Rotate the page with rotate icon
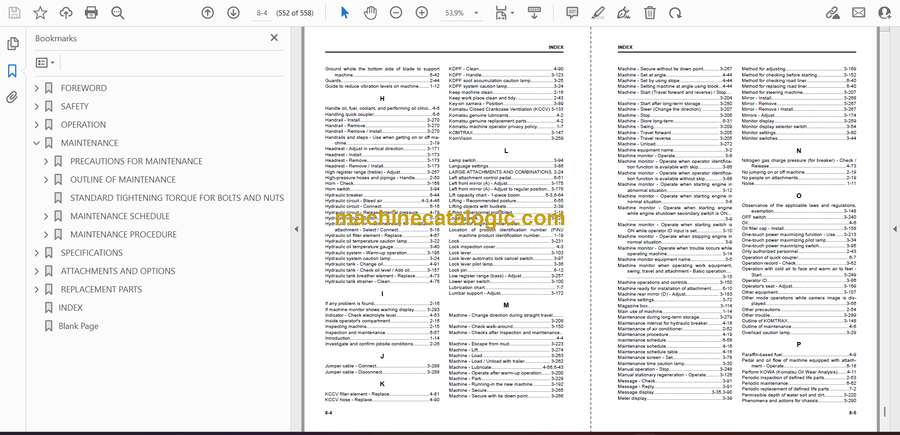900x435 pixels. pyautogui.click(x=676, y=13)
